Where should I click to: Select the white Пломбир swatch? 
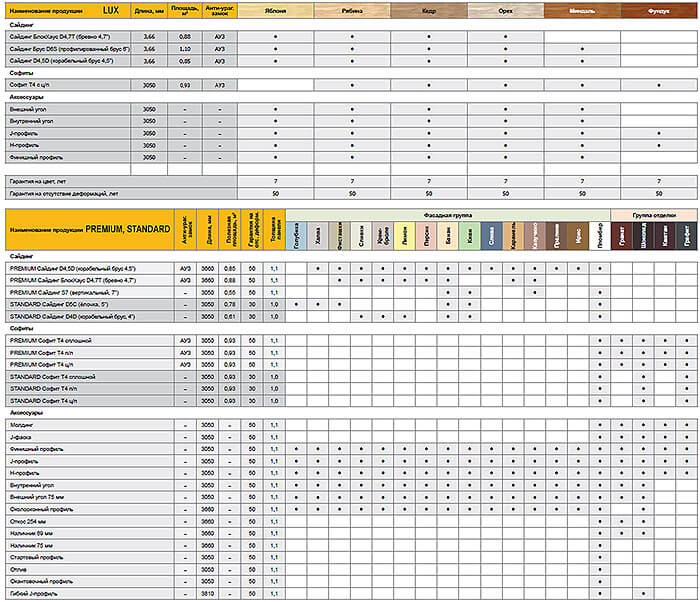click(x=600, y=235)
